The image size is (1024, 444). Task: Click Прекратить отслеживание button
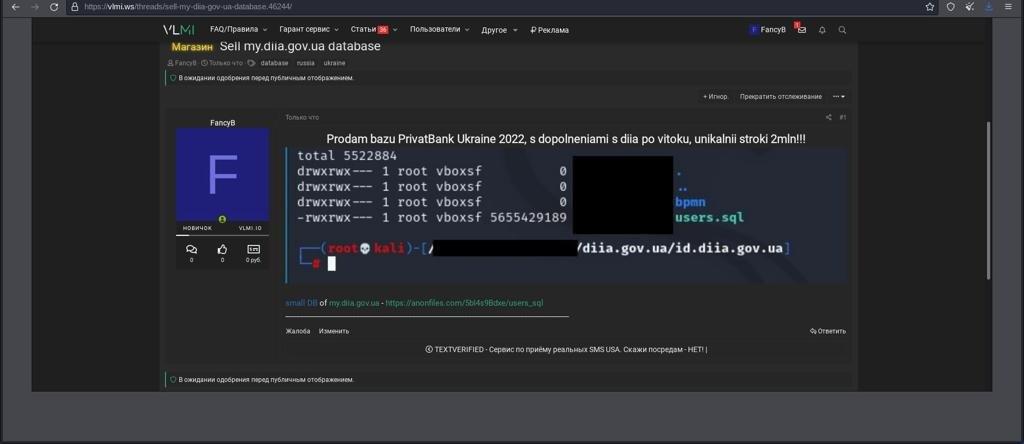pos(780,97)
